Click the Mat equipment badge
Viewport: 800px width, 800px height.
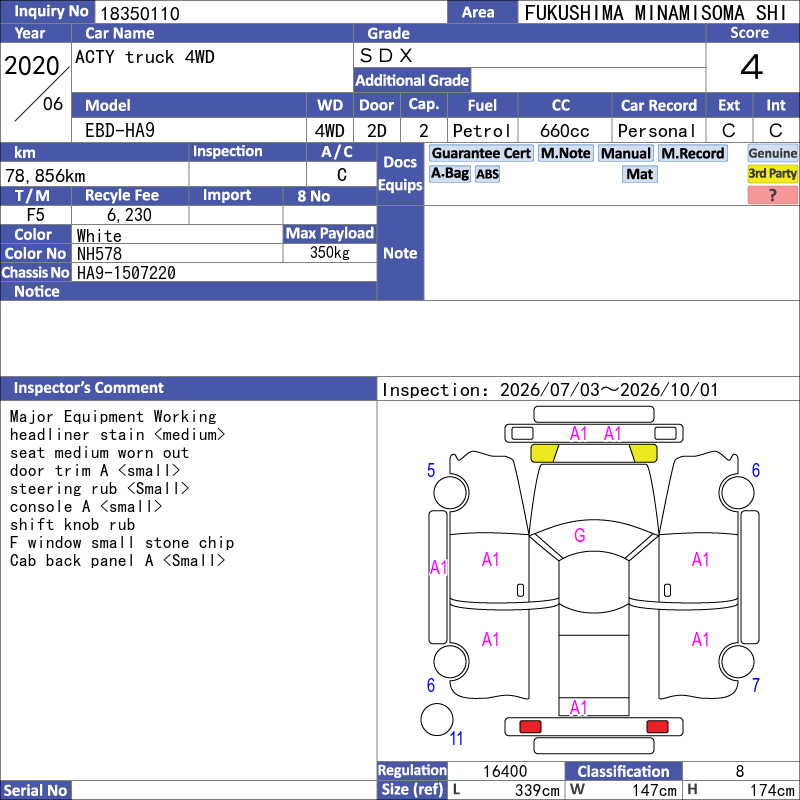(639, 174)
